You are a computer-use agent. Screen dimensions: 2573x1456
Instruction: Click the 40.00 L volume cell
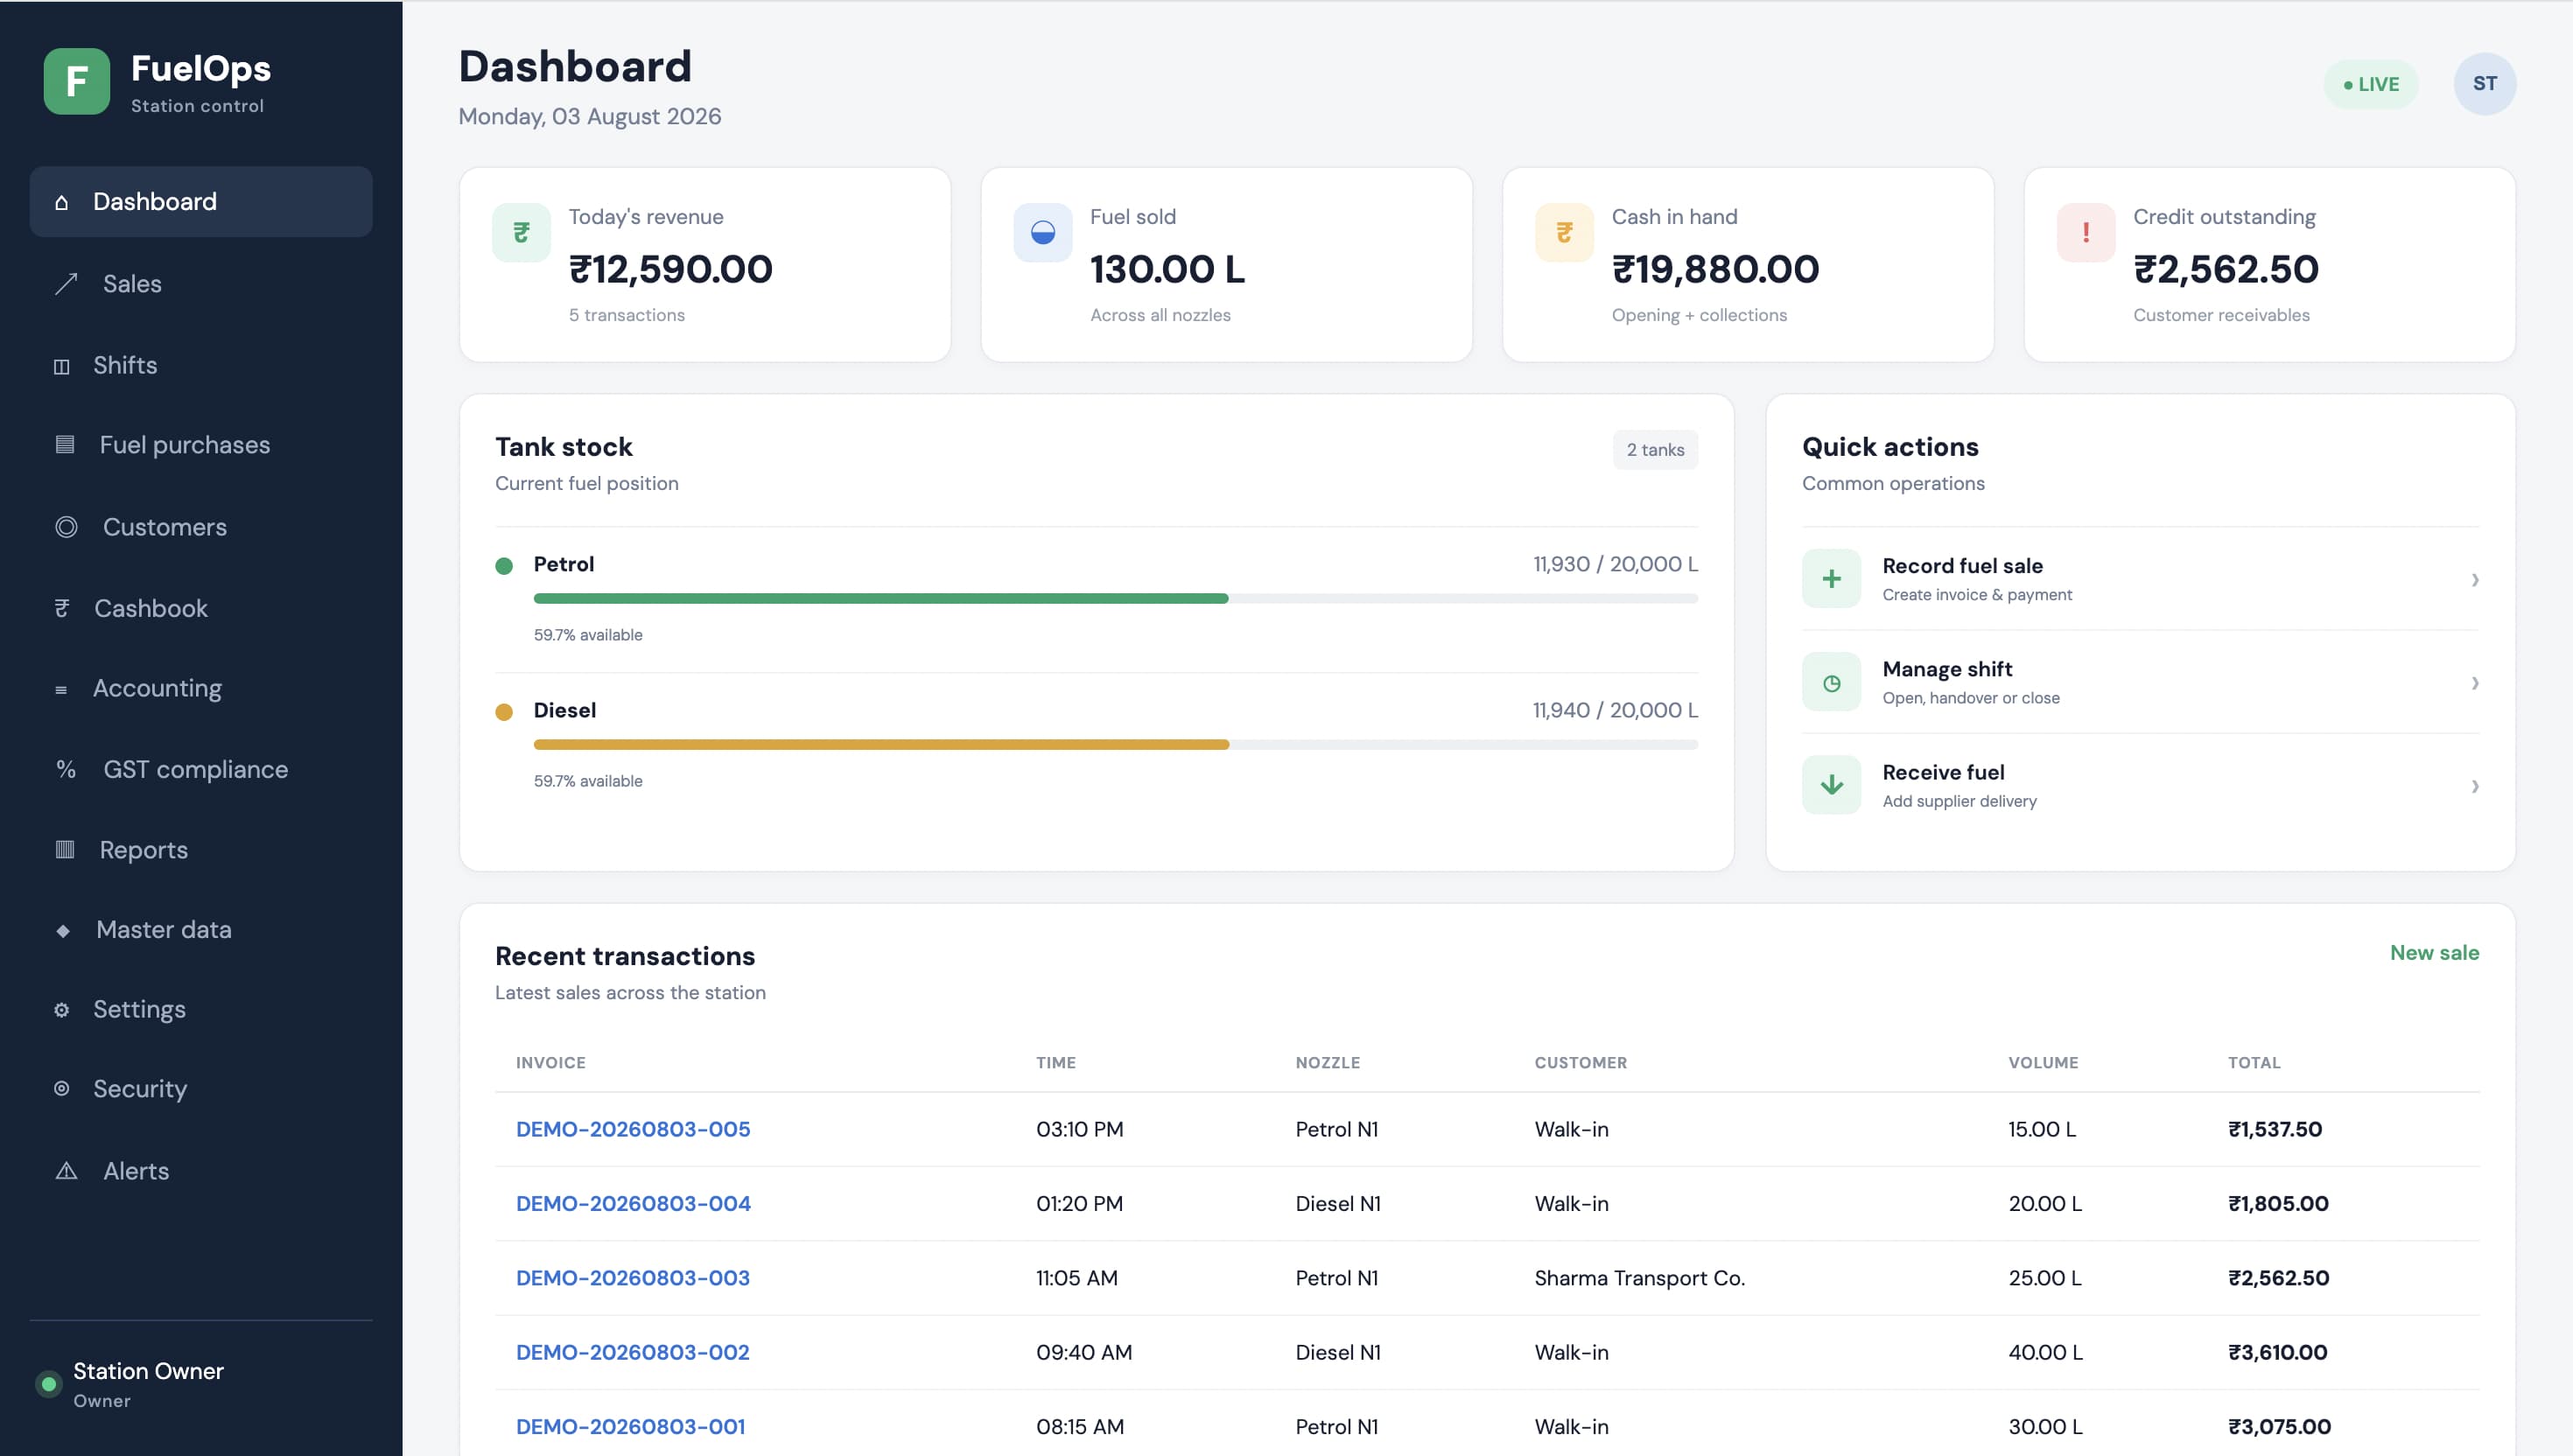[x=2045, y=1352]
